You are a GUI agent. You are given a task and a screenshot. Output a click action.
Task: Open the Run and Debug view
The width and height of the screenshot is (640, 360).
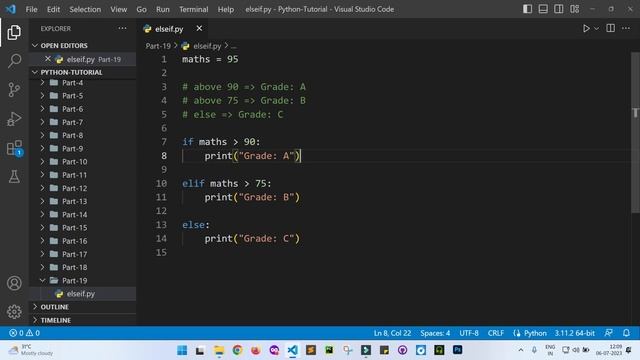(x=14, y=119)
